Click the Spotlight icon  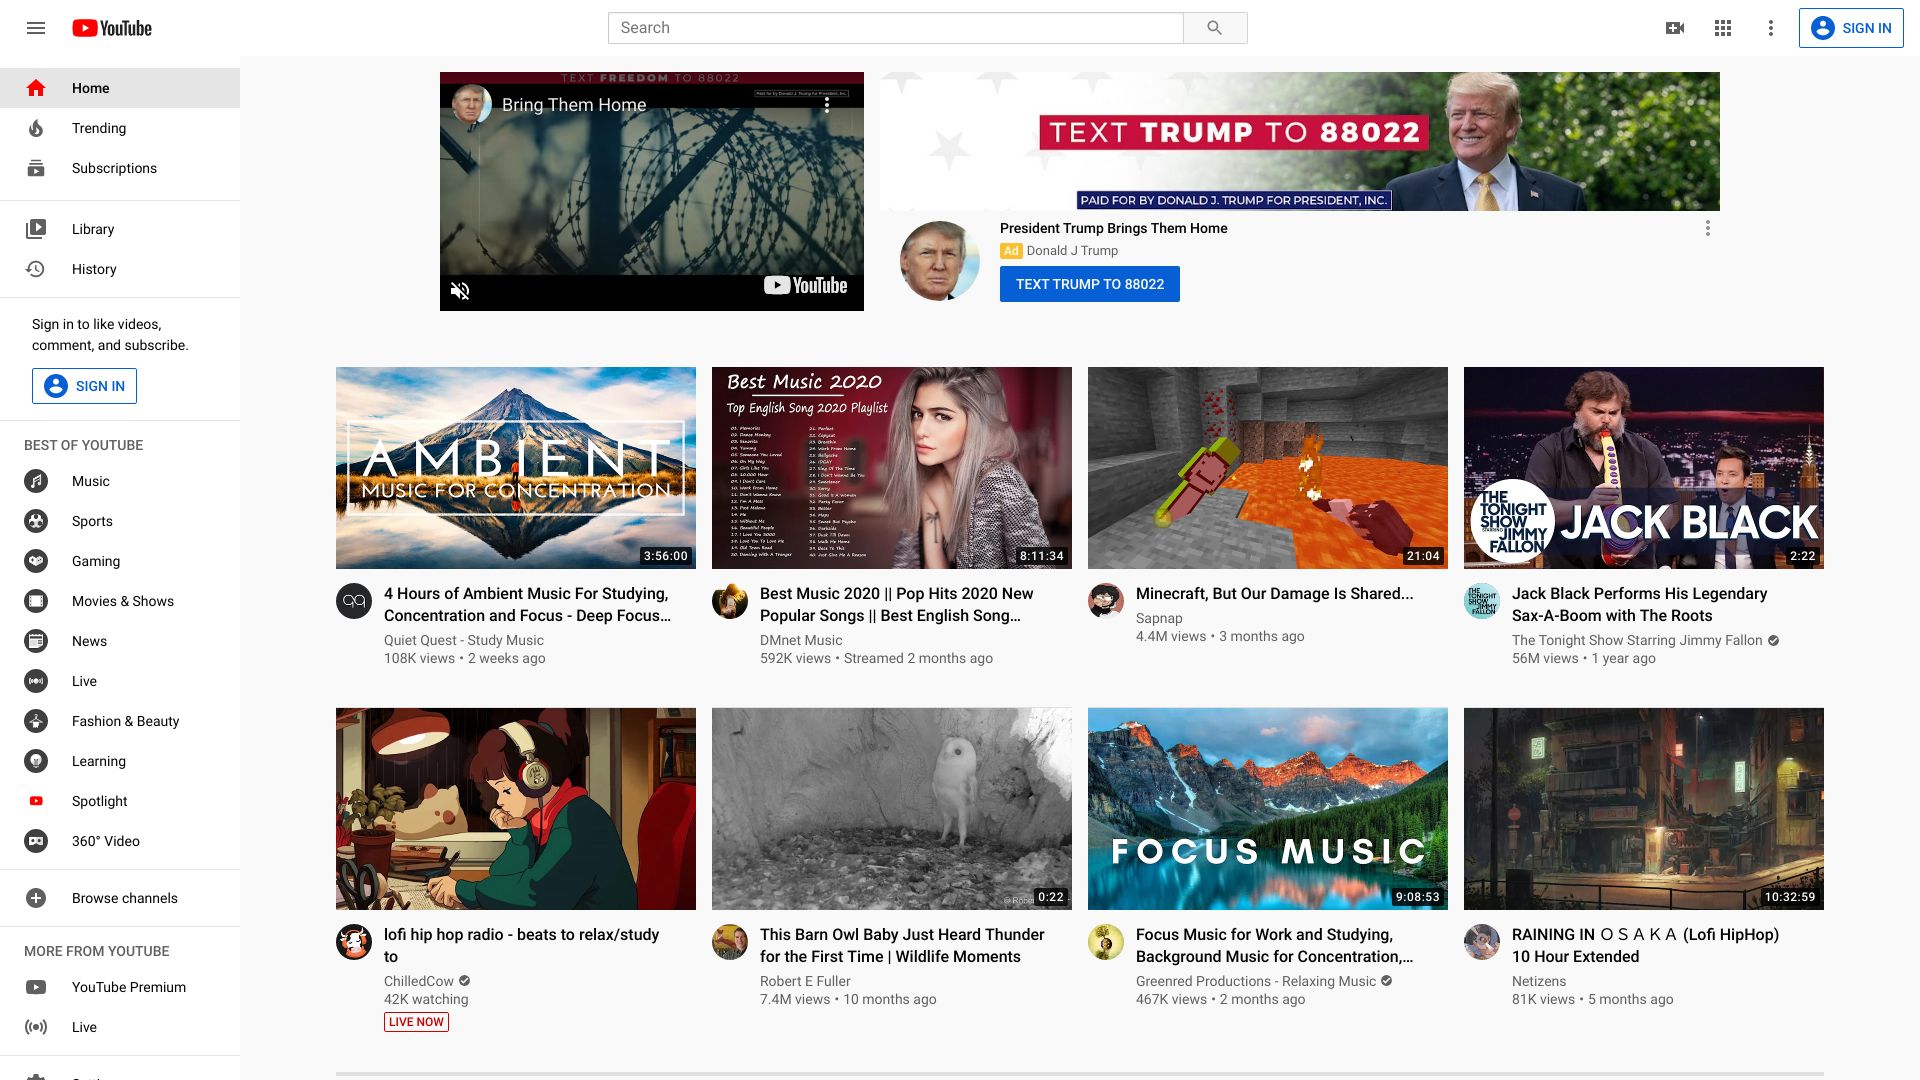coord(36,801)
